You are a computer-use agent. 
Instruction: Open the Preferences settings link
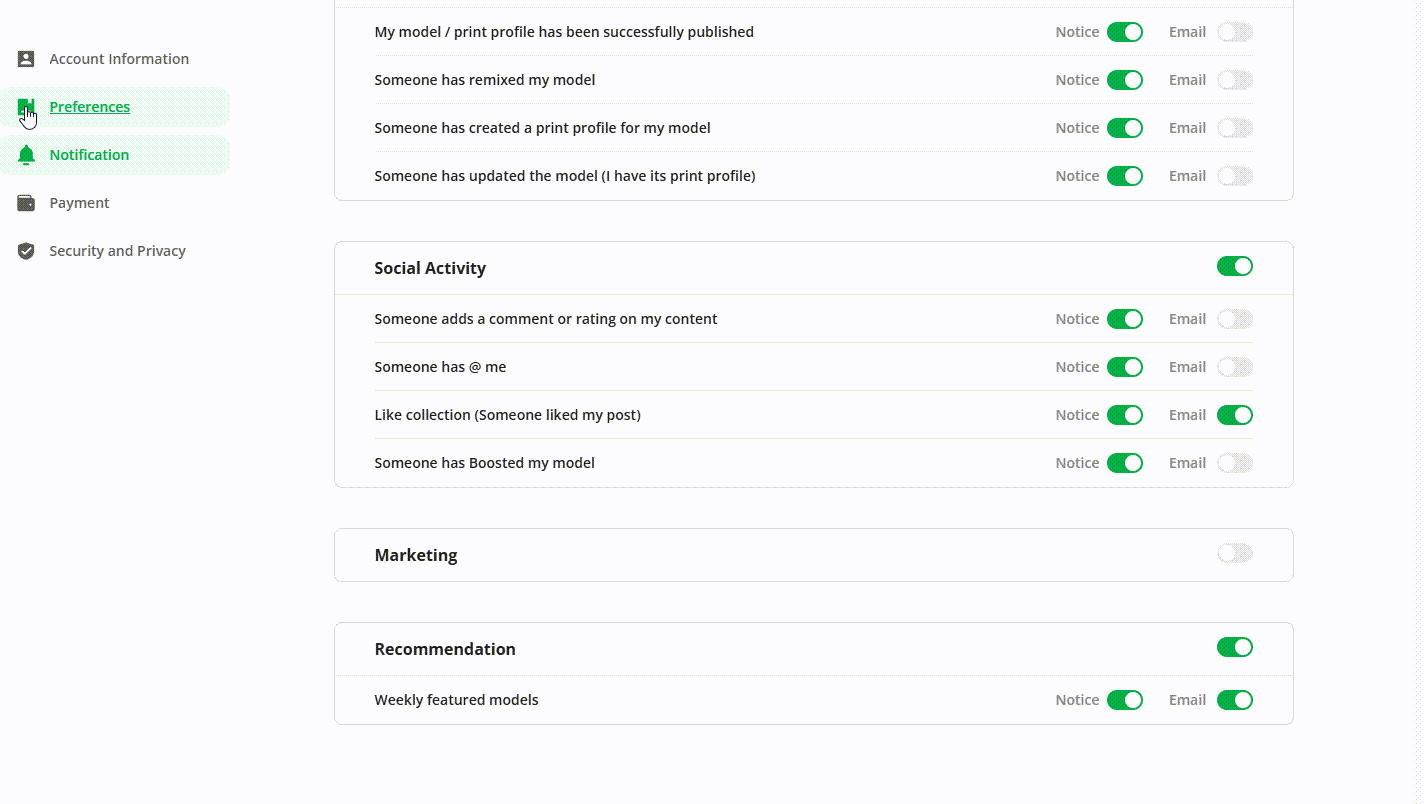(x=89, y=107)
